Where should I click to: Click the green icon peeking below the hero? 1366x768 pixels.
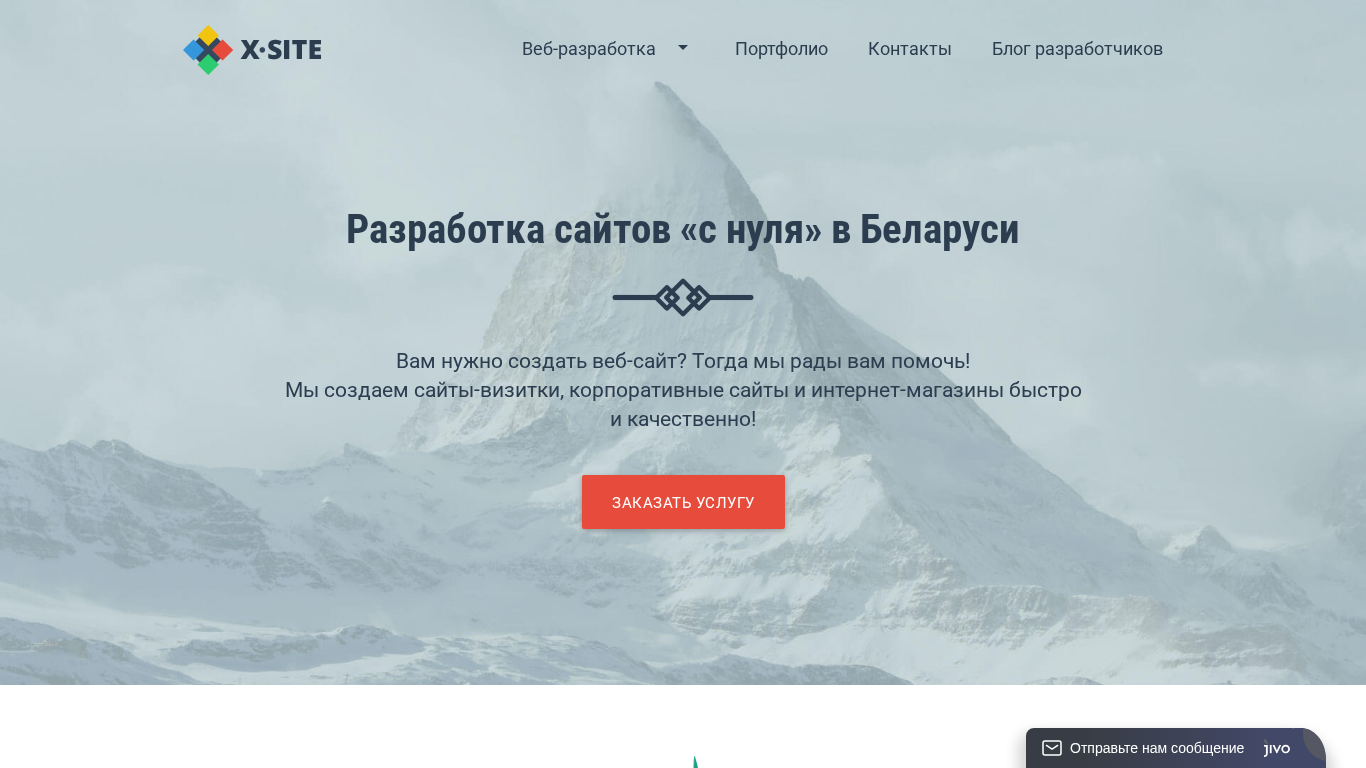[695, 762]
